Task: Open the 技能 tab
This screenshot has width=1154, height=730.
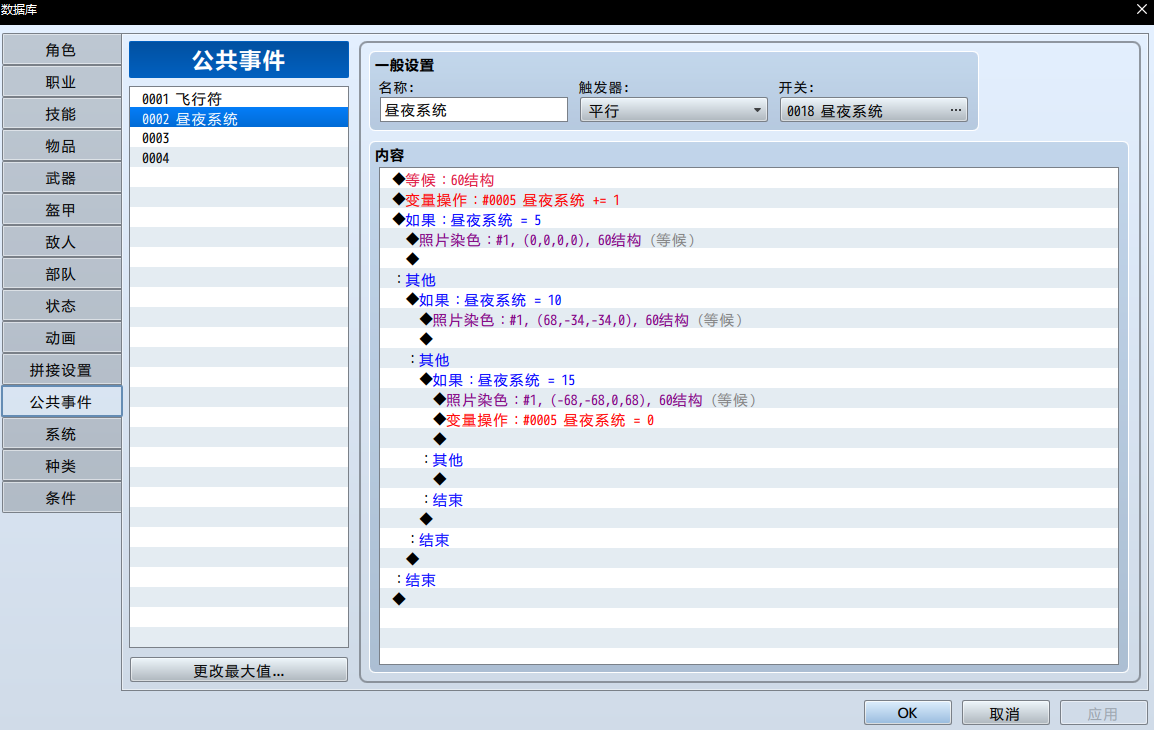Action: pos(61,114)
